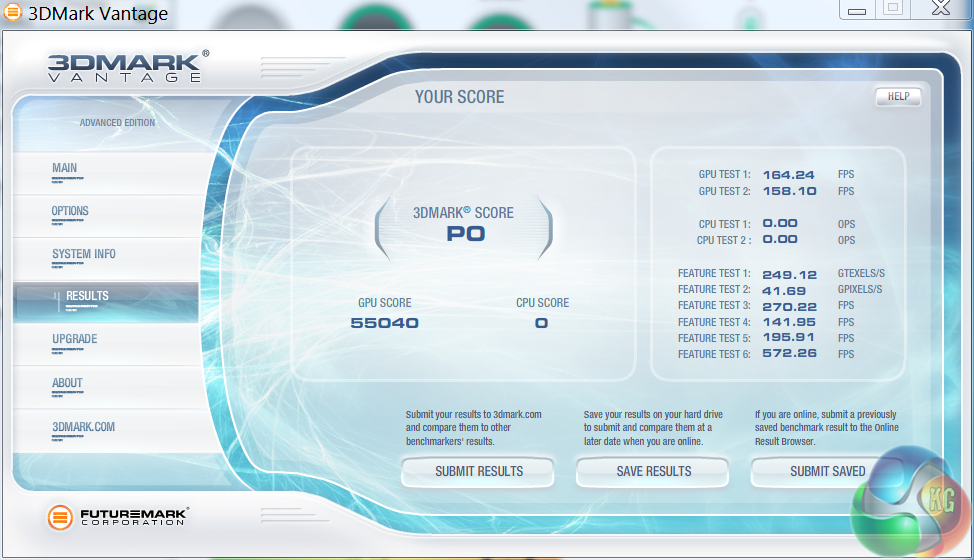Click the 3DMARK SCORE label
974x560 pixels.
[463, 213]
